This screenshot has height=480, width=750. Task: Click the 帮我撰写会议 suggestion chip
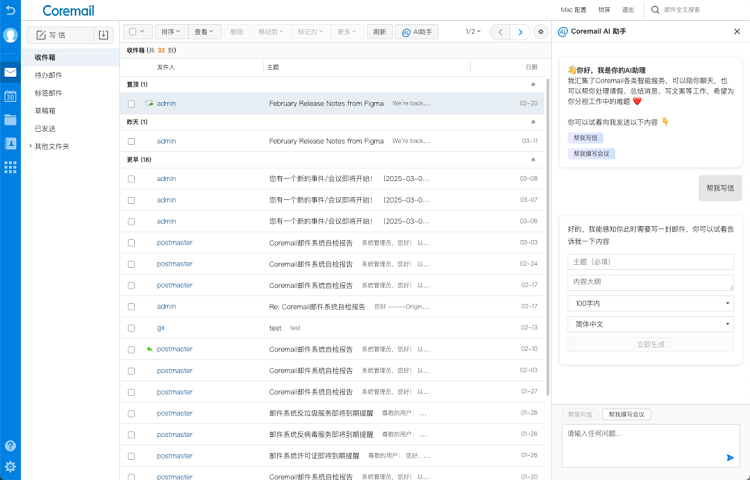click(592, 154)
